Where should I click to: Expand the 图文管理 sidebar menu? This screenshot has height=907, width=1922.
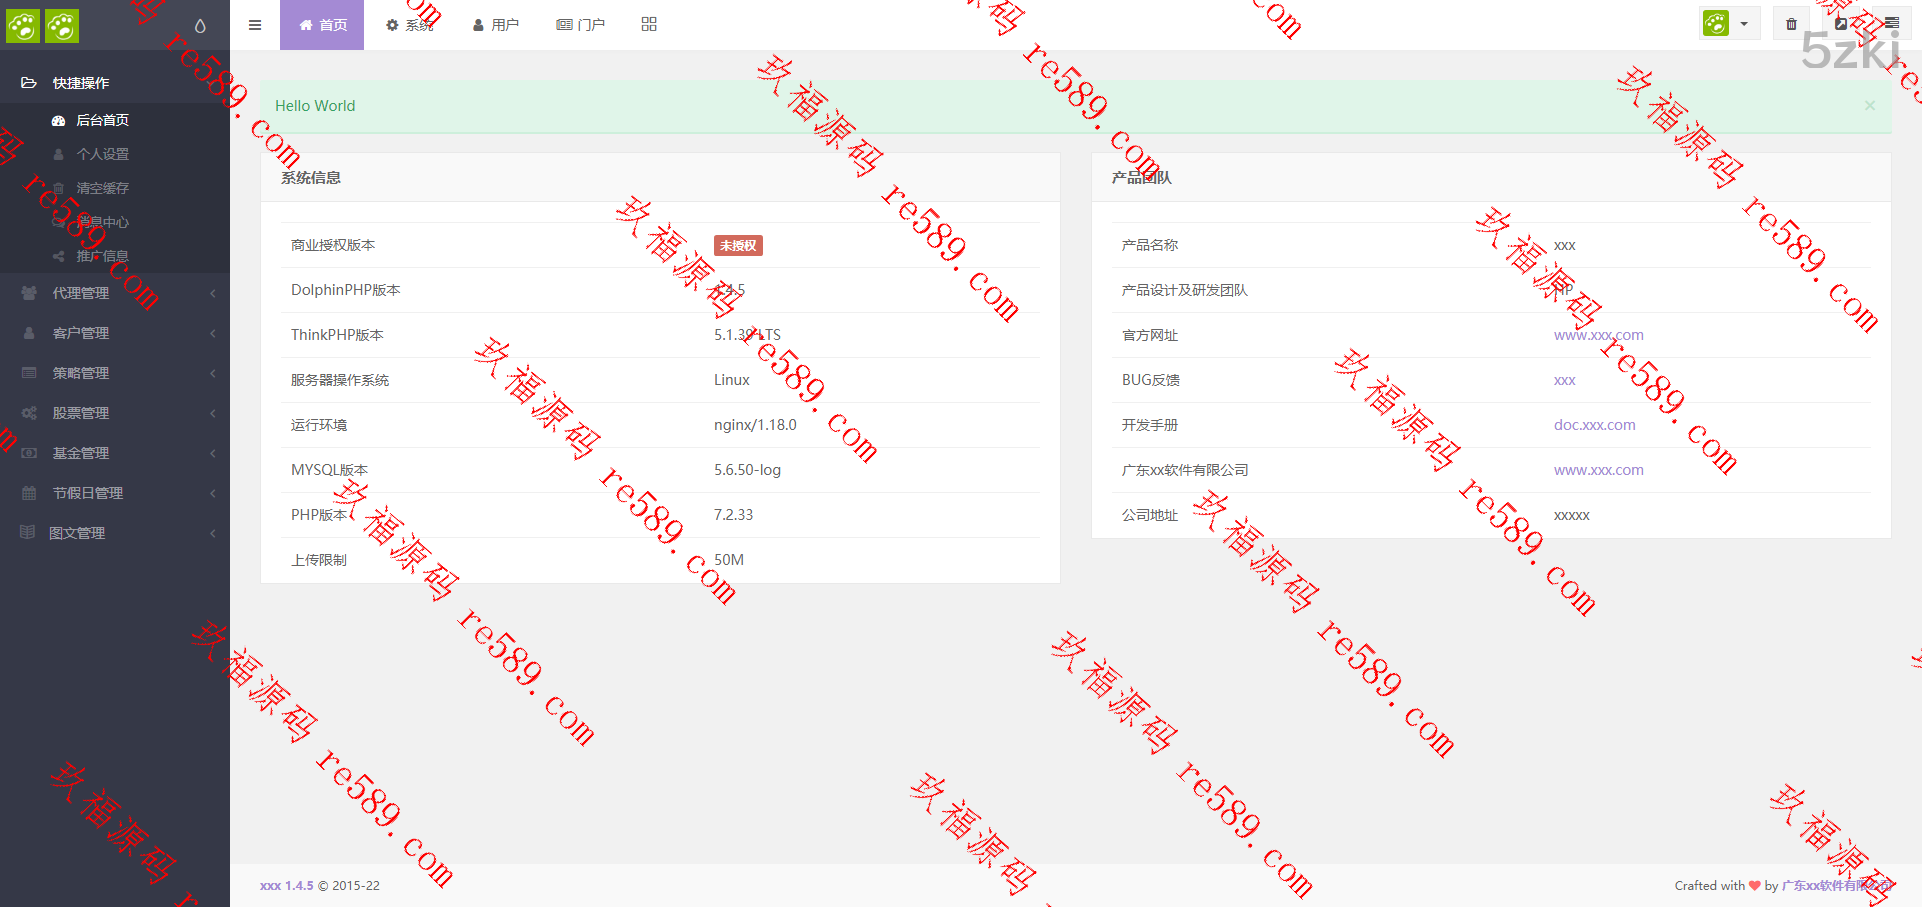click(x=115, y=533)
